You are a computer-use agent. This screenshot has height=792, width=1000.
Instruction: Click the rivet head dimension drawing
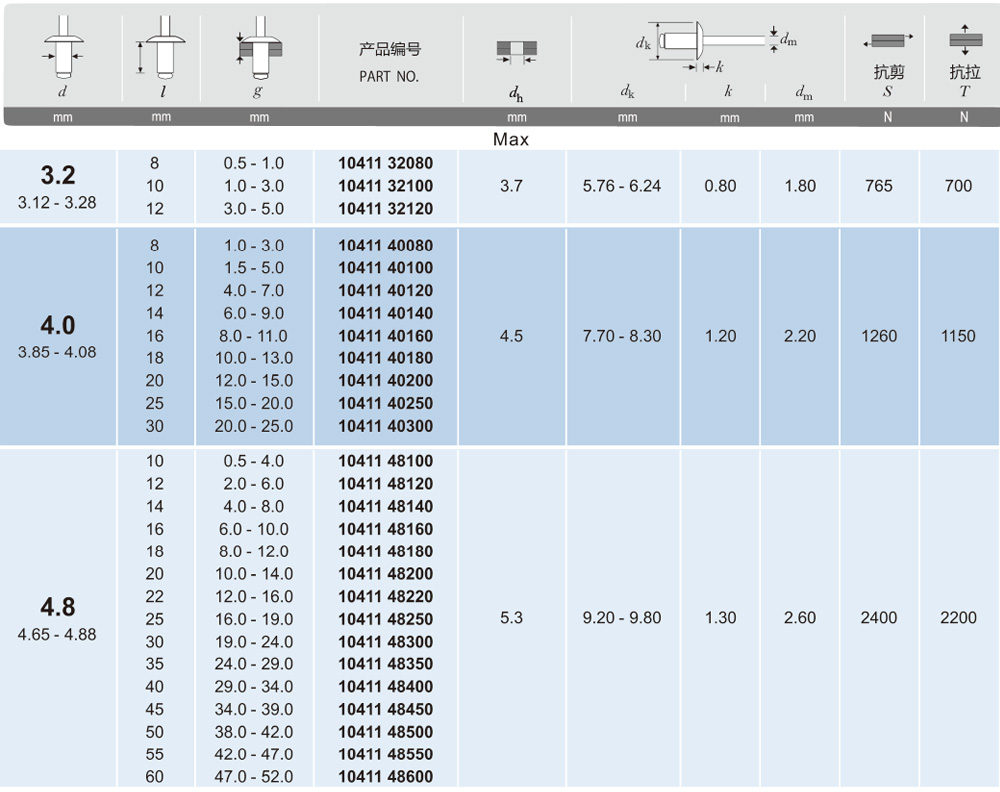(x=712, y=43)
